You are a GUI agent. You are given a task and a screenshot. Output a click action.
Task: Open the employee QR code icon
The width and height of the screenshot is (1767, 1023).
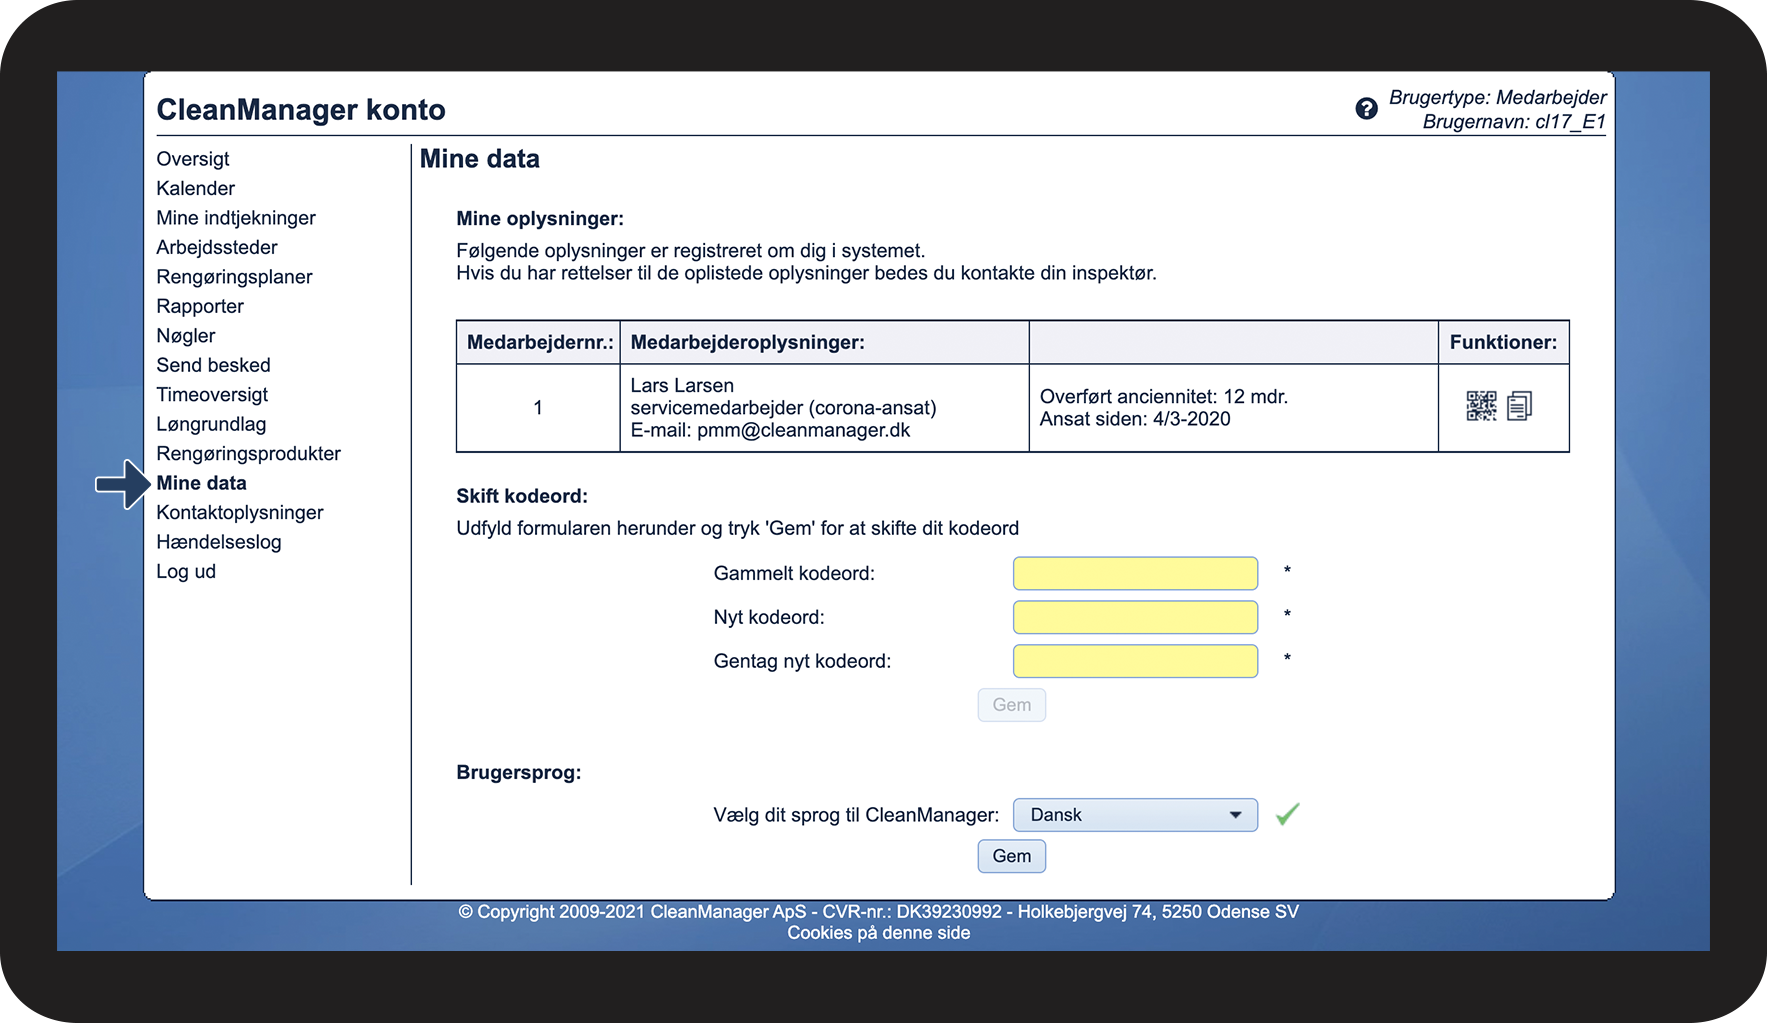(x=1481, y=406)
